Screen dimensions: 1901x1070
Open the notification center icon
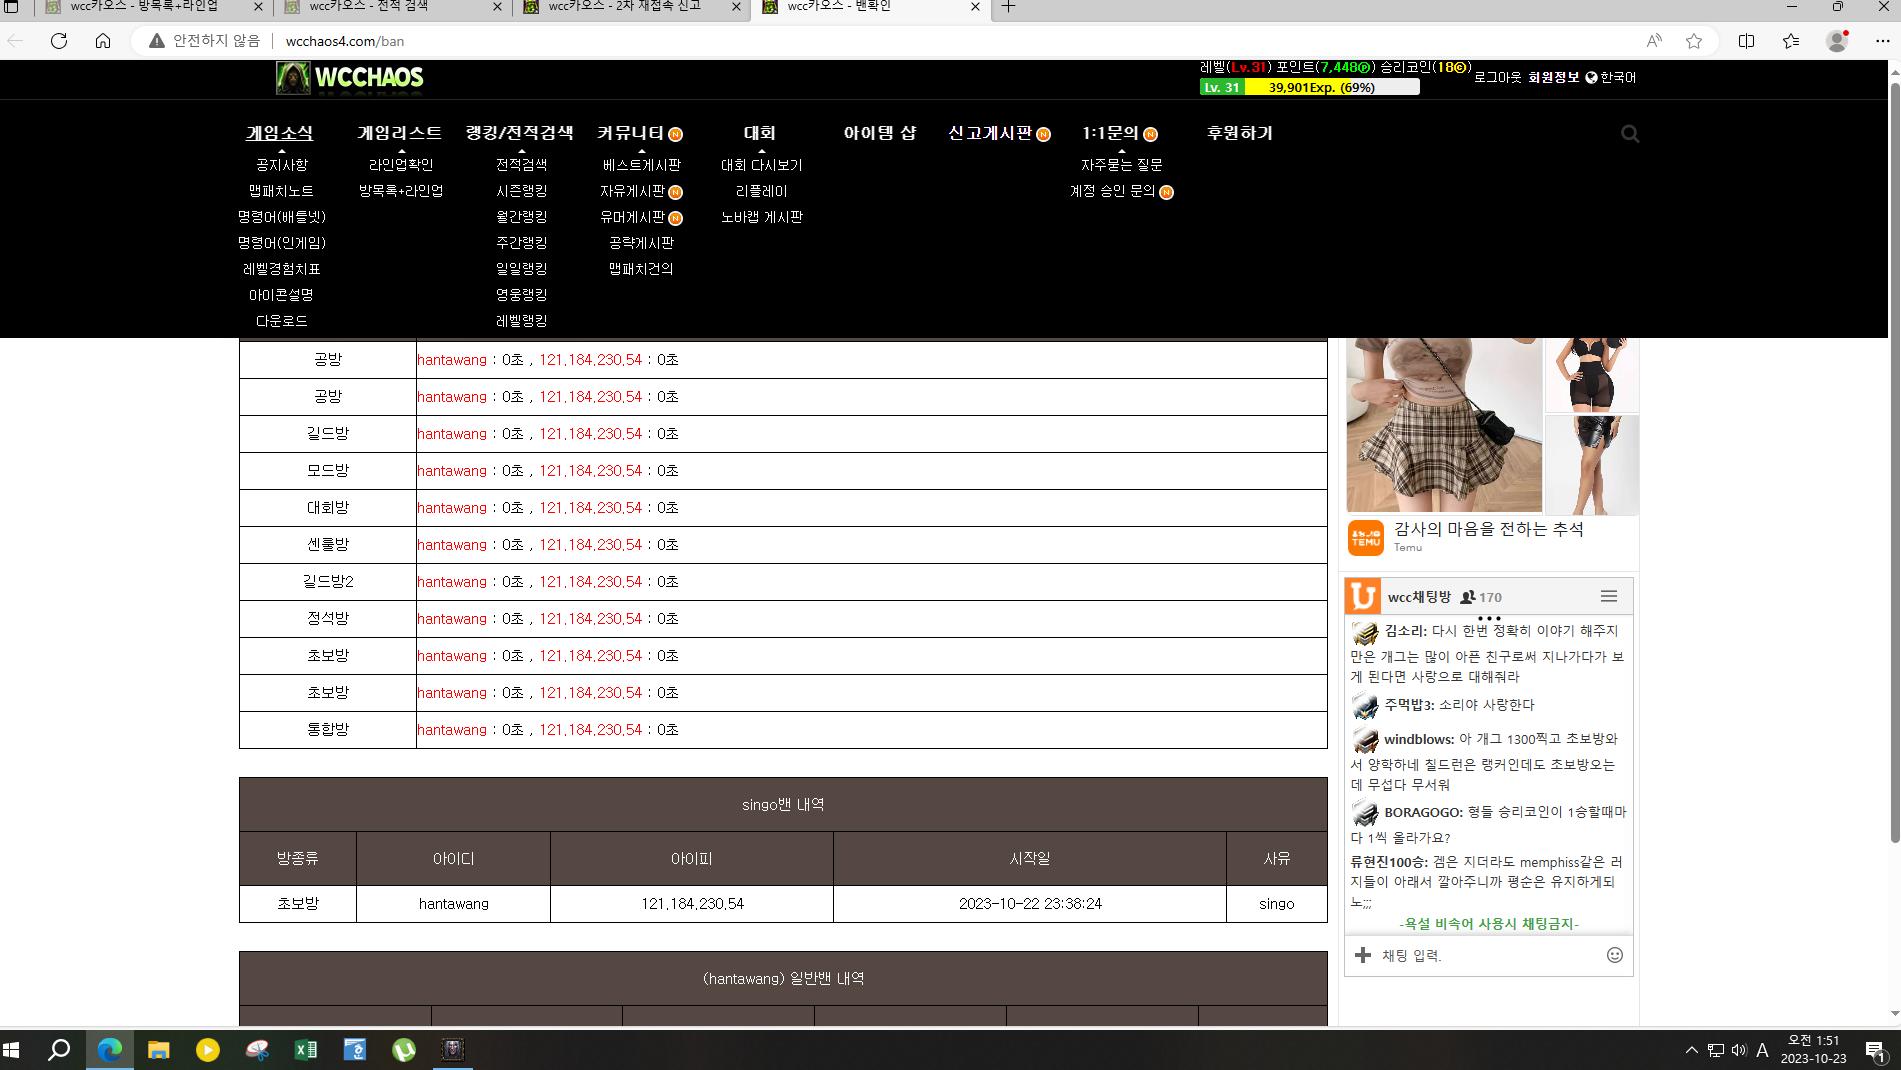[1875, 1050]
